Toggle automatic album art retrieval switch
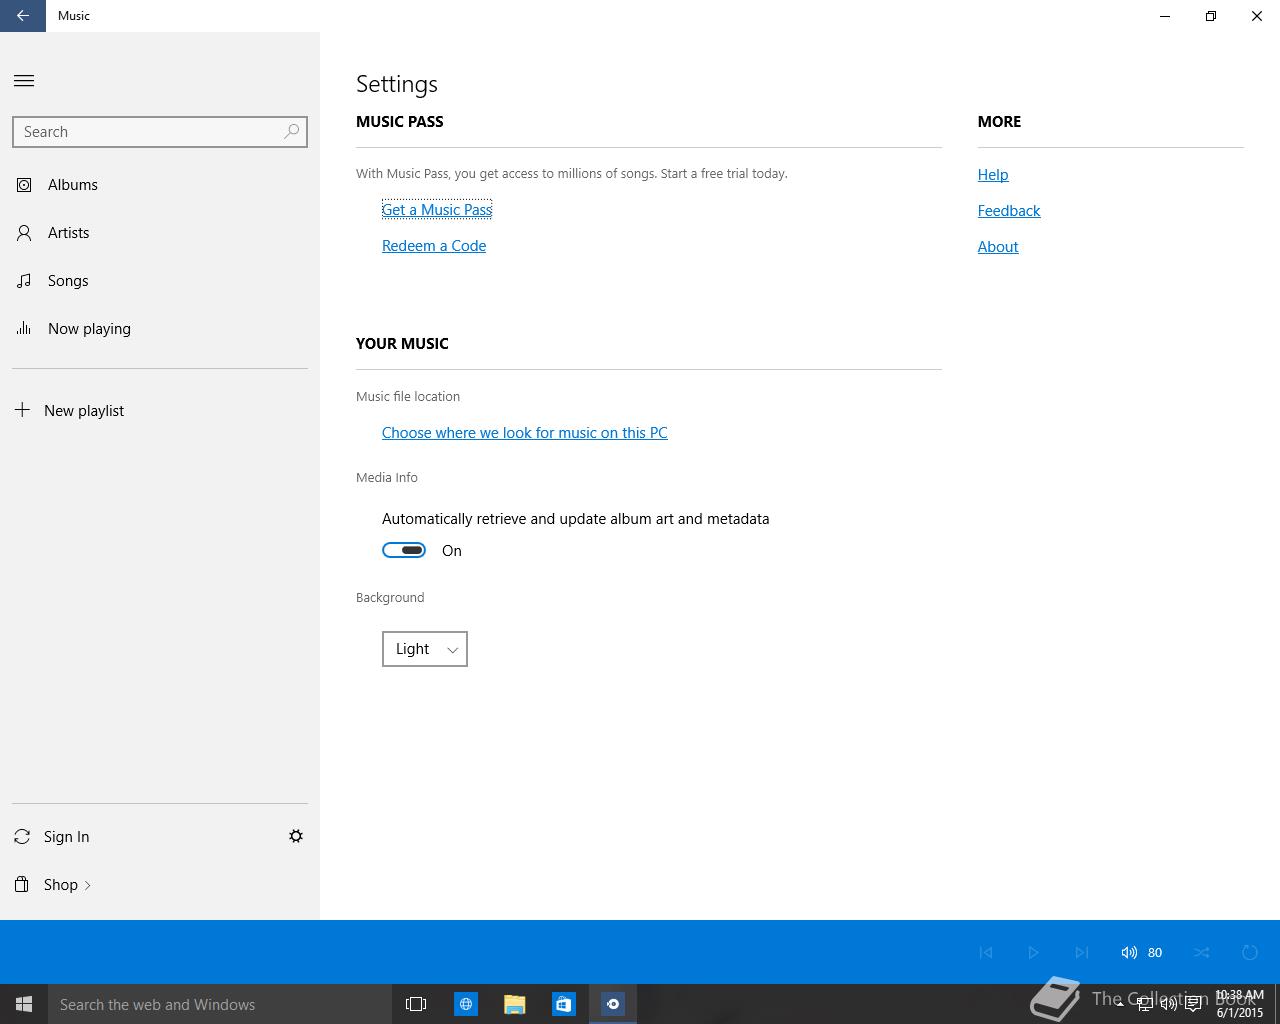Viewport: 1280px width, 1024px height. pos(404,551)
